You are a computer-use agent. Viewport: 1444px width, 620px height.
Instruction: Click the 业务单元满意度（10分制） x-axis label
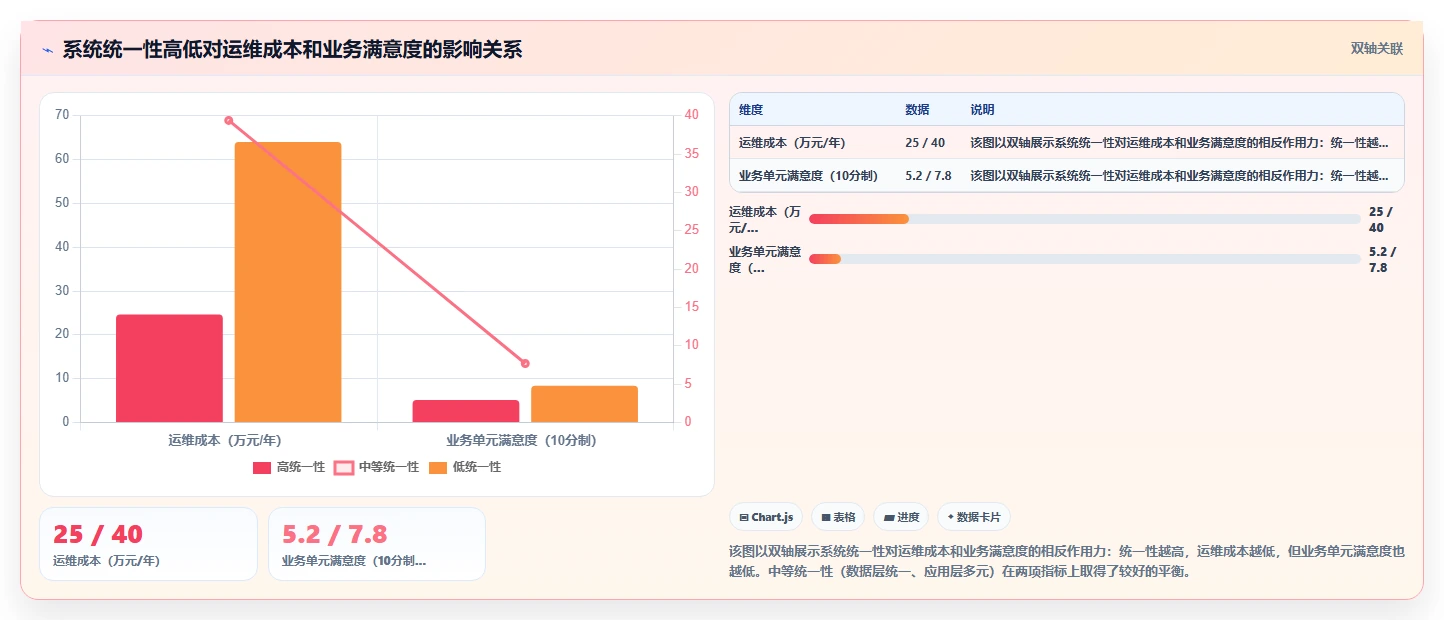pyautogui.click(x=521, y=440)
